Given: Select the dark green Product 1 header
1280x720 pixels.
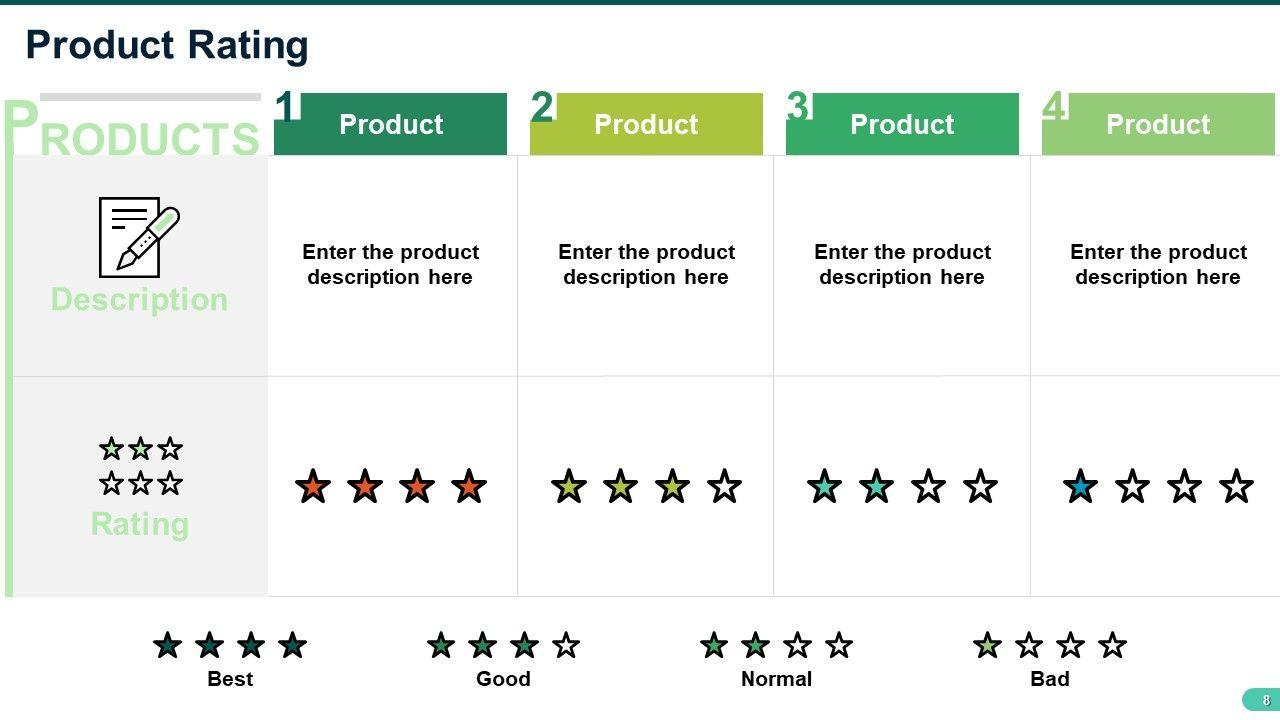Looking at the screenshot, I should [x=391, y=124].
